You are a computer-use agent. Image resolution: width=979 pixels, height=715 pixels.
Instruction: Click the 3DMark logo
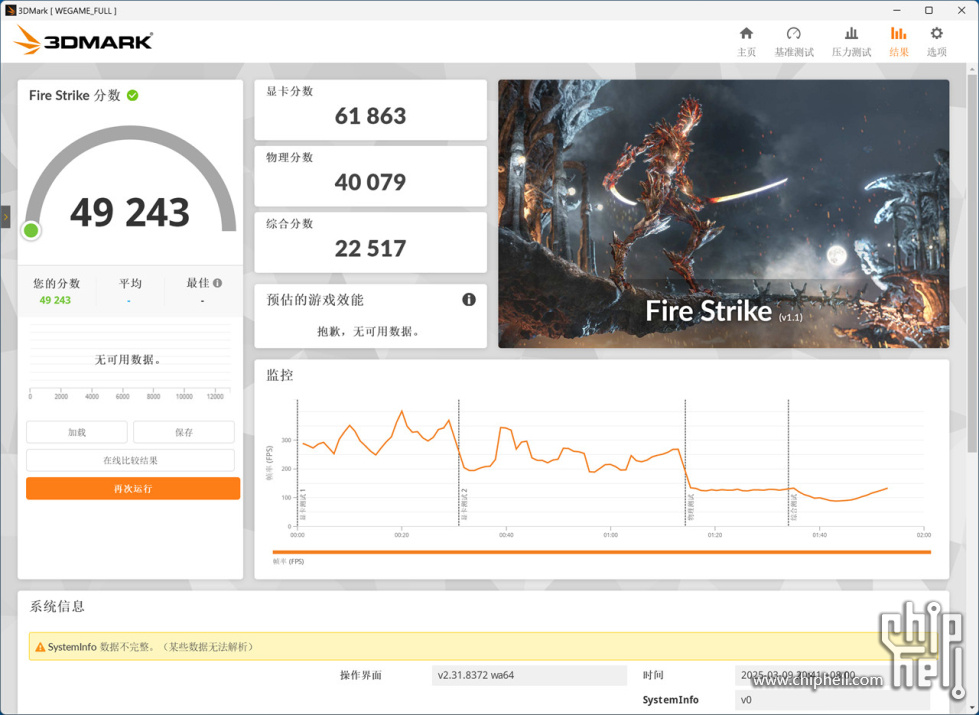[83, 40]
